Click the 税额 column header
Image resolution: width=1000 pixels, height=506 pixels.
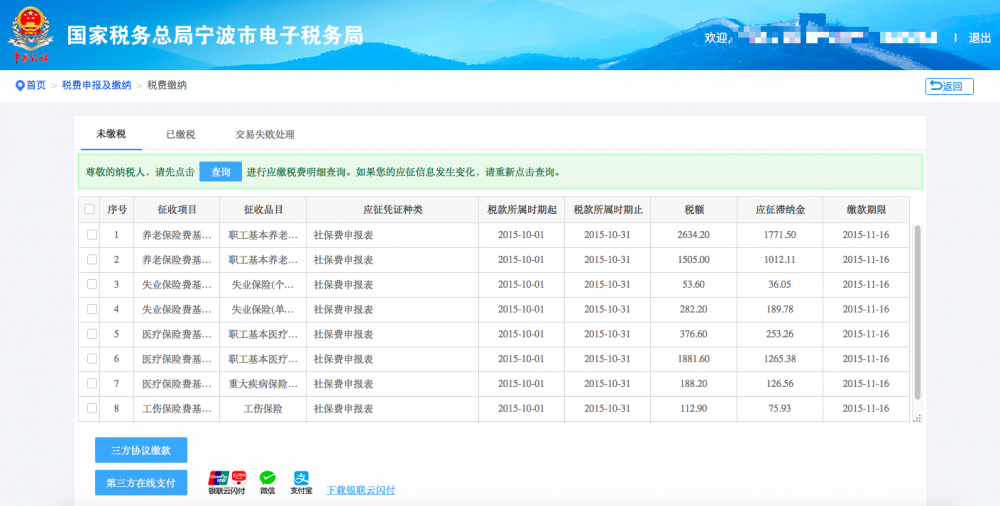point(694,209)
